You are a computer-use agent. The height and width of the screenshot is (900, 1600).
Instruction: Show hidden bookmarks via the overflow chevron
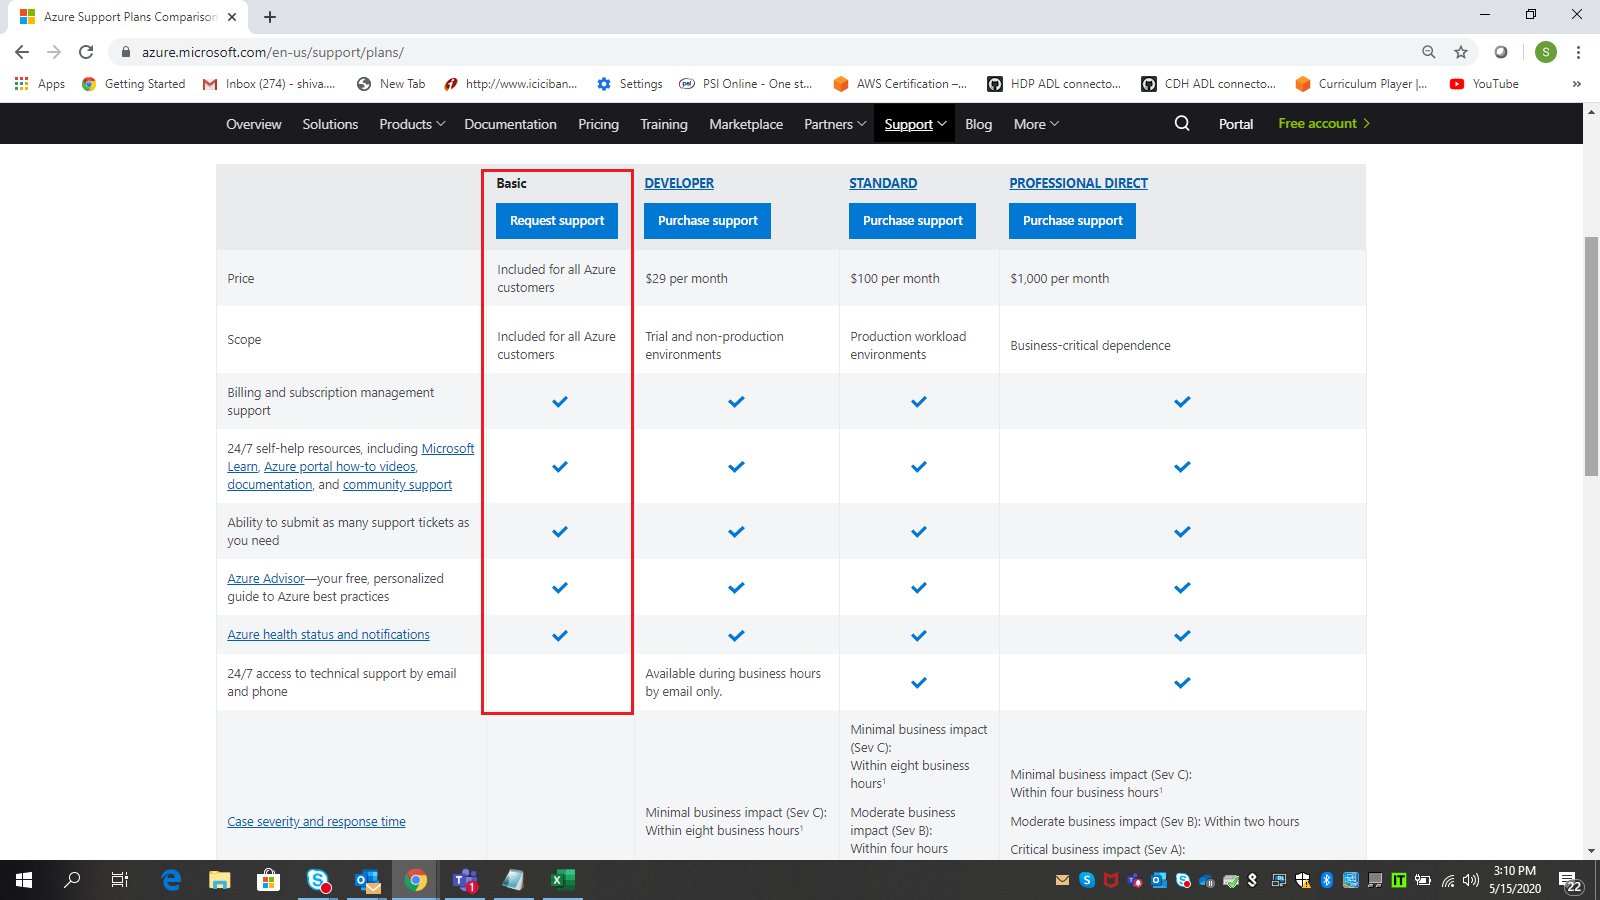(x=1577, y=84)
